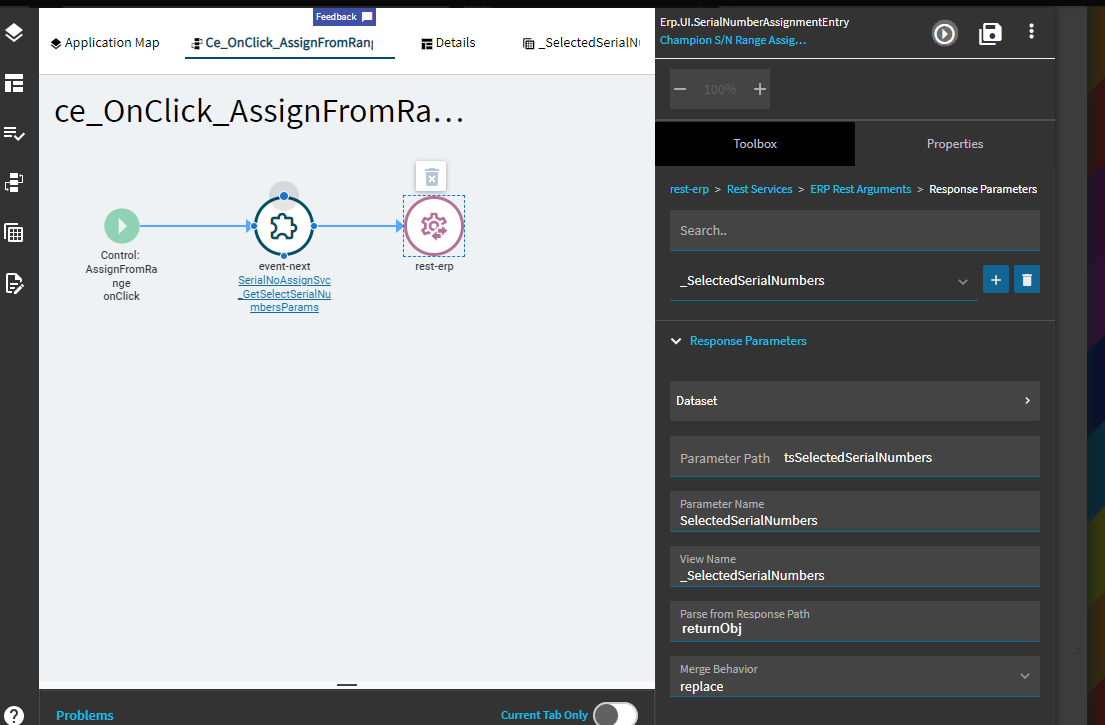Toggle the Current Tab Only switch
The image size is (1105, 725).
coord(615,714)
